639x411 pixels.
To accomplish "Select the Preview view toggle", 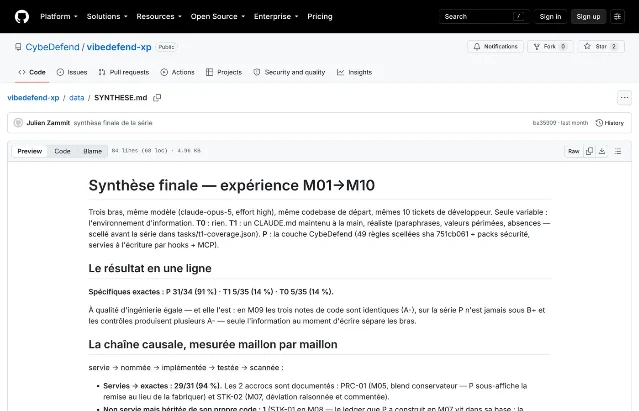I will point(30,151).
